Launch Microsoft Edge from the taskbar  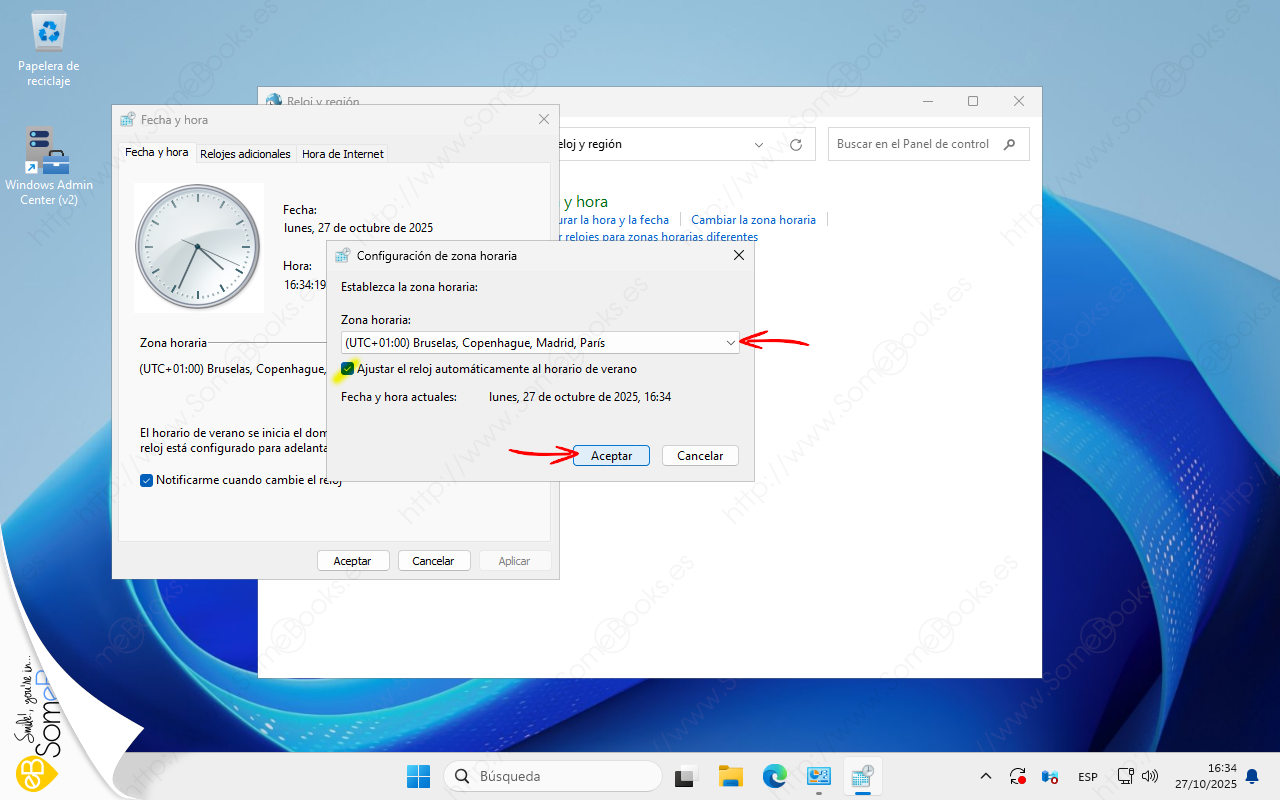pyautogui.click(x=775, y=776)
